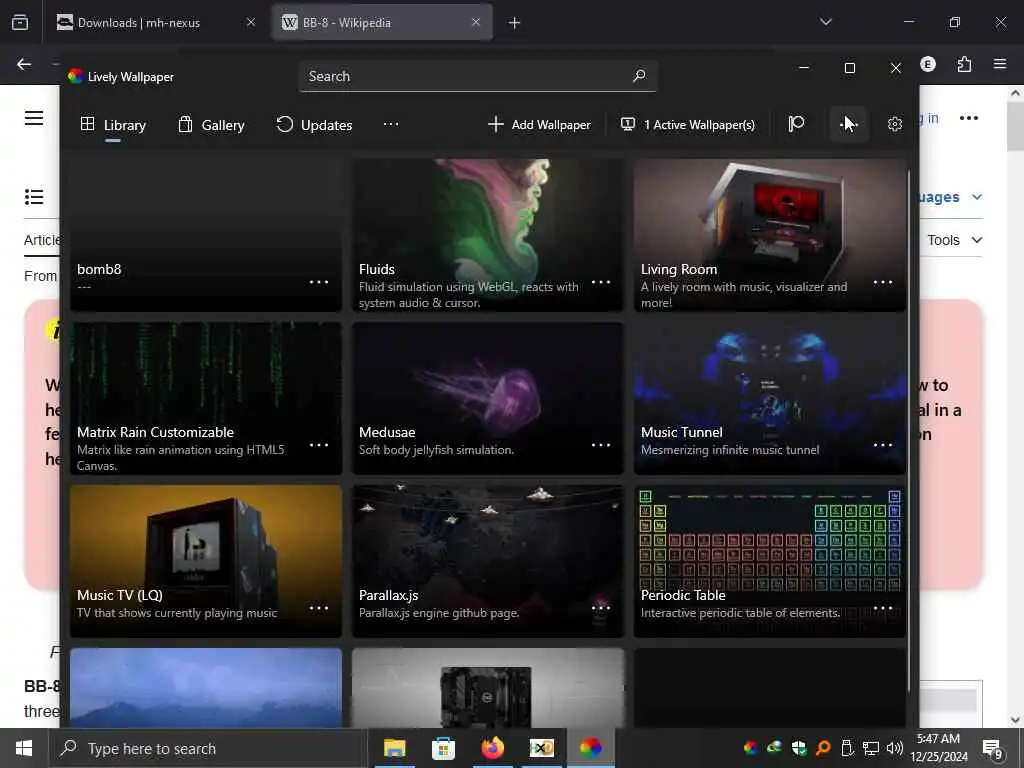Open network status tray icon
1024x768 pixels.
pos(871,748)
